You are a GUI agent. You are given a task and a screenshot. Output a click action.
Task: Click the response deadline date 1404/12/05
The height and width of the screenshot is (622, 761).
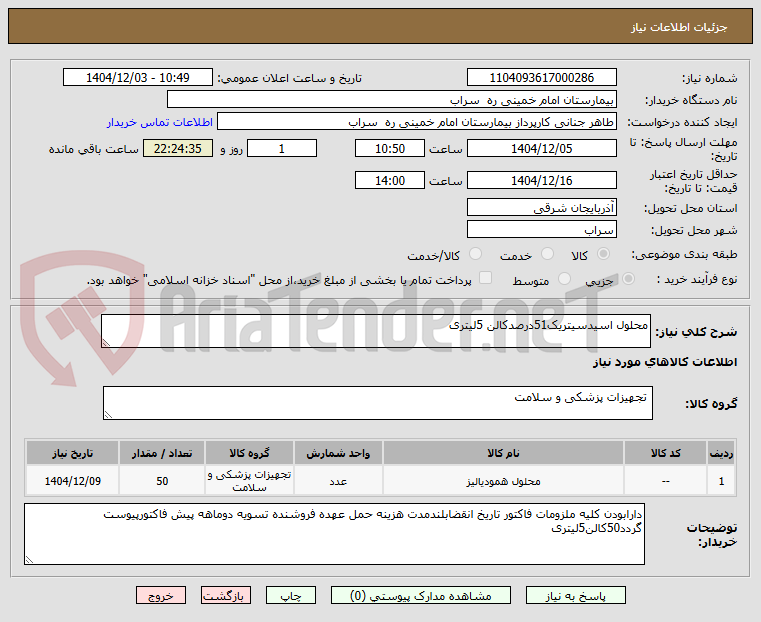(542, 148)
